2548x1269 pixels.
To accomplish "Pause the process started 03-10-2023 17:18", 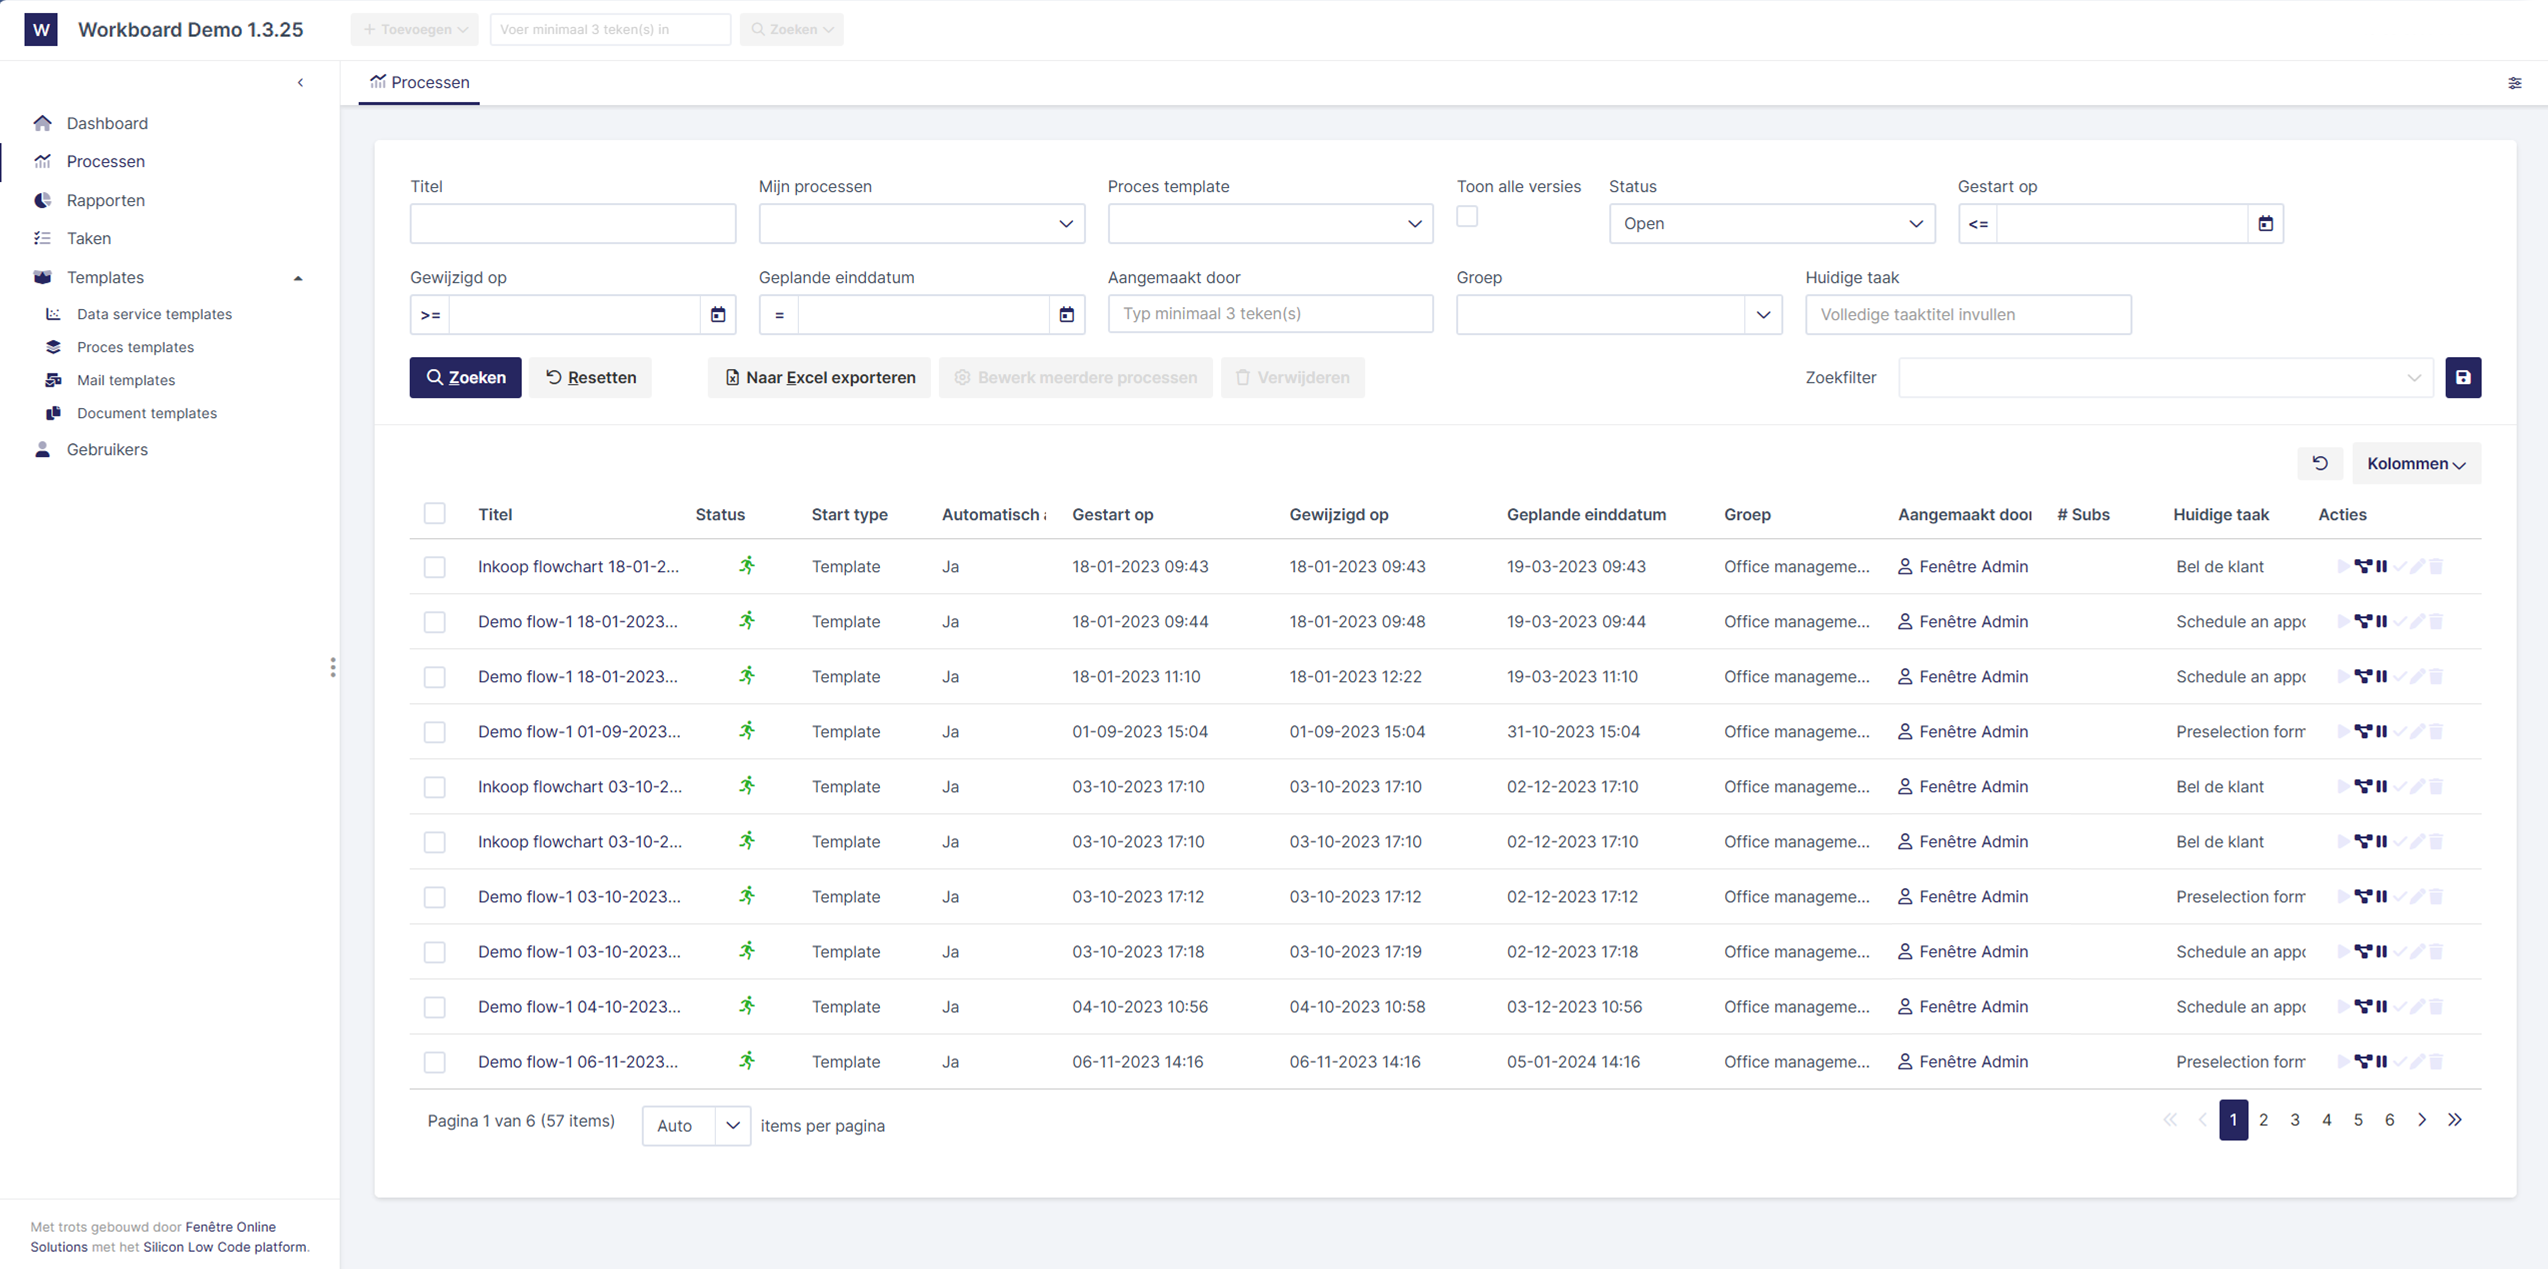I will 2382,951.
